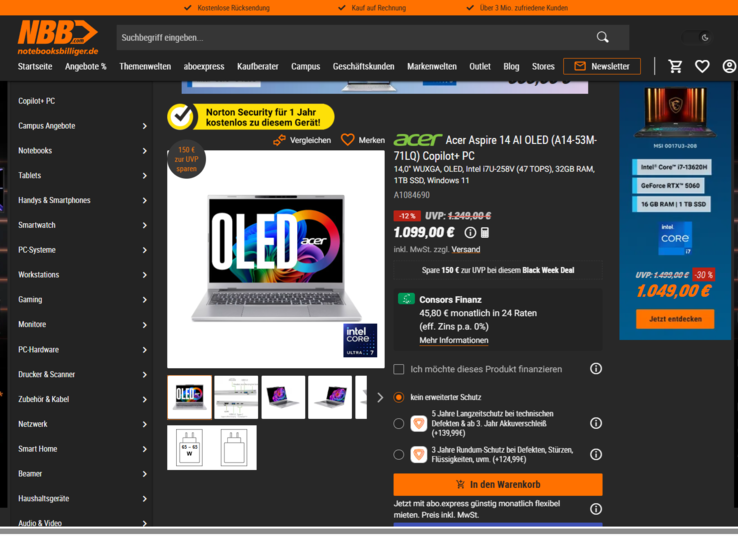Click the main OLED laptop product image
The height and width of the screenshot is (536, 738).
point(276,259)
